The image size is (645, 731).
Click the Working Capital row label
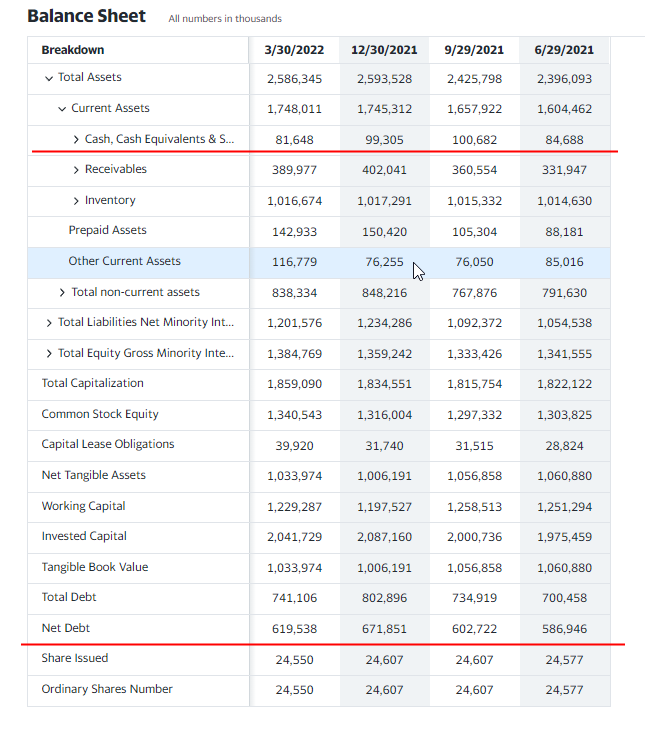[x=83, y=506]
